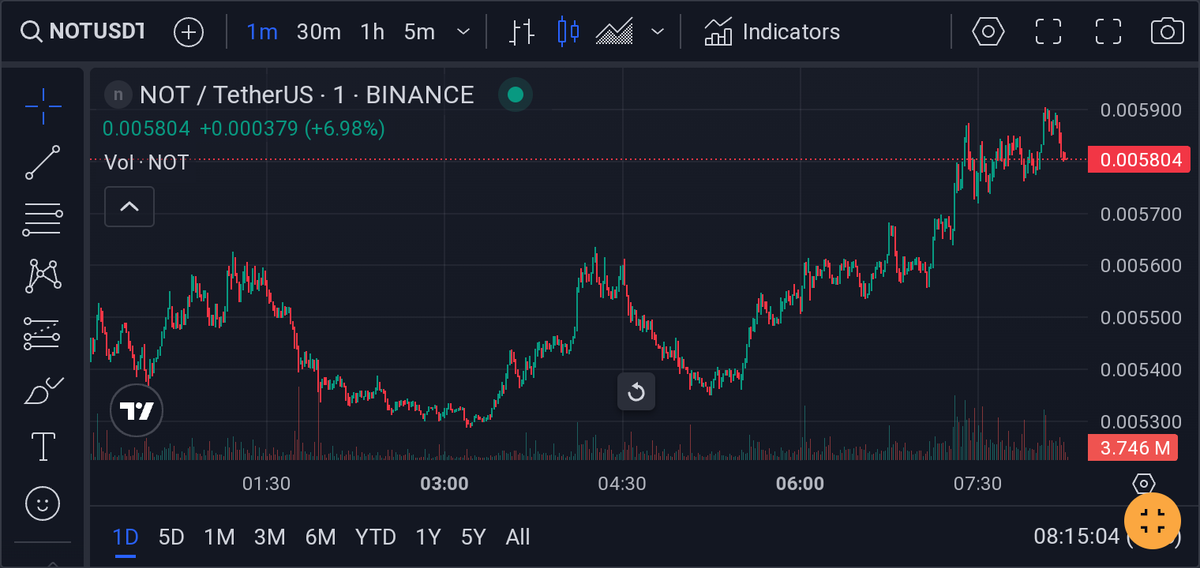
Task: Open the Fibonacci retracement tools
Action: (43, 219)
